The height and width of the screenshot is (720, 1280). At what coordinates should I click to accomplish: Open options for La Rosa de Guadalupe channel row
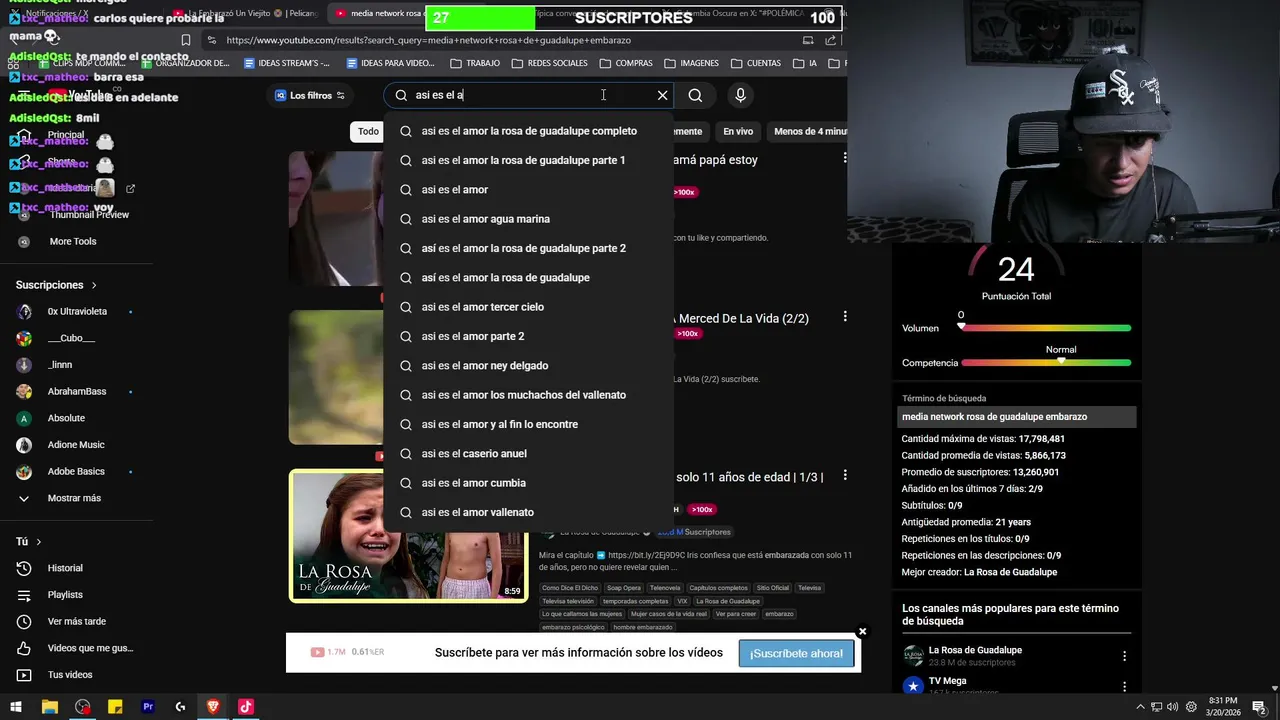pos(1124,656)
